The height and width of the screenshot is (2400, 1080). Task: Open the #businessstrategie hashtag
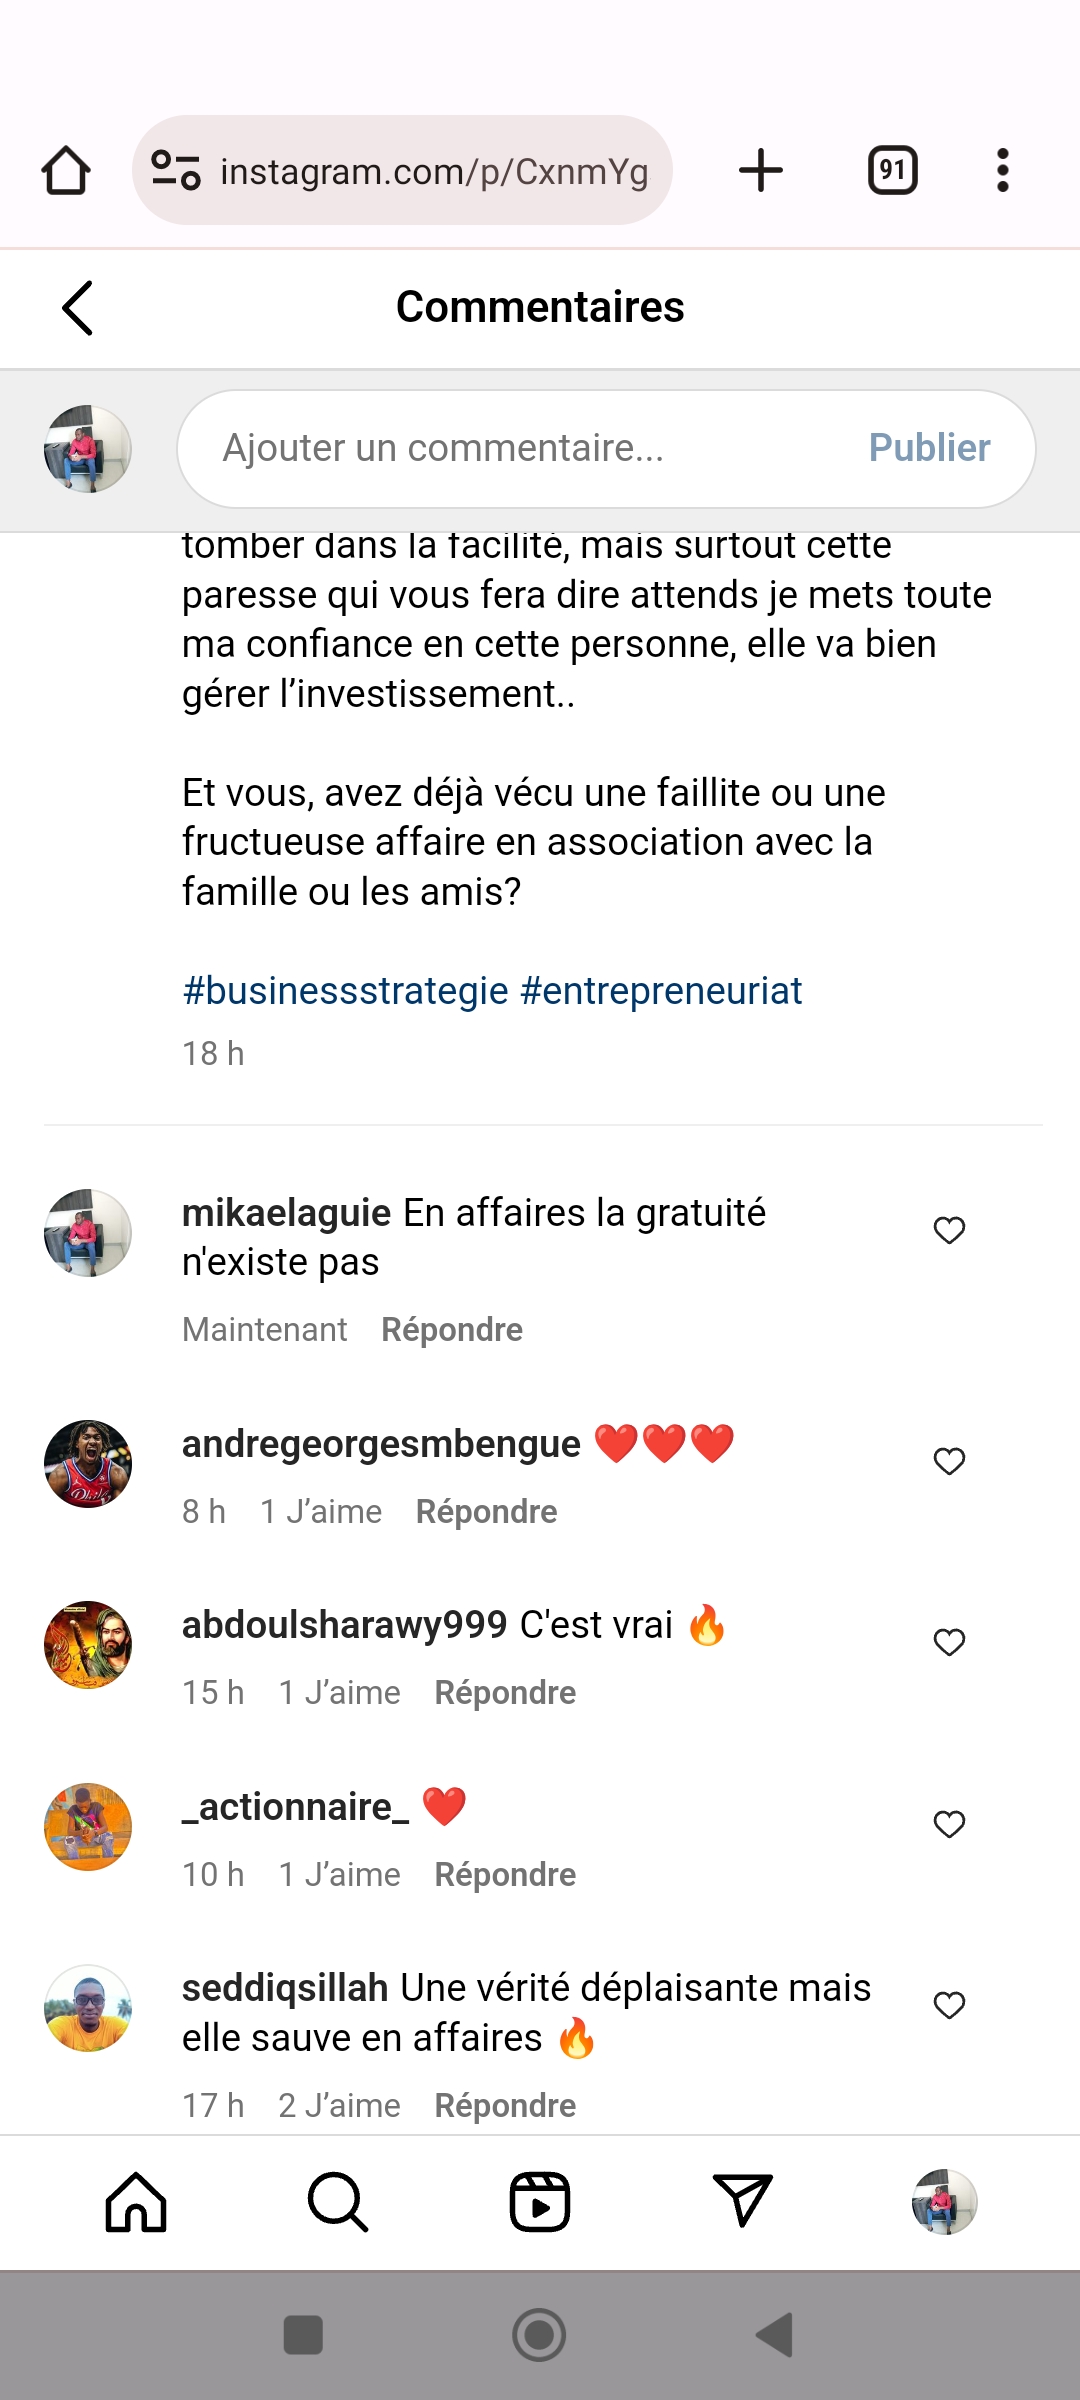pos(345,991)
